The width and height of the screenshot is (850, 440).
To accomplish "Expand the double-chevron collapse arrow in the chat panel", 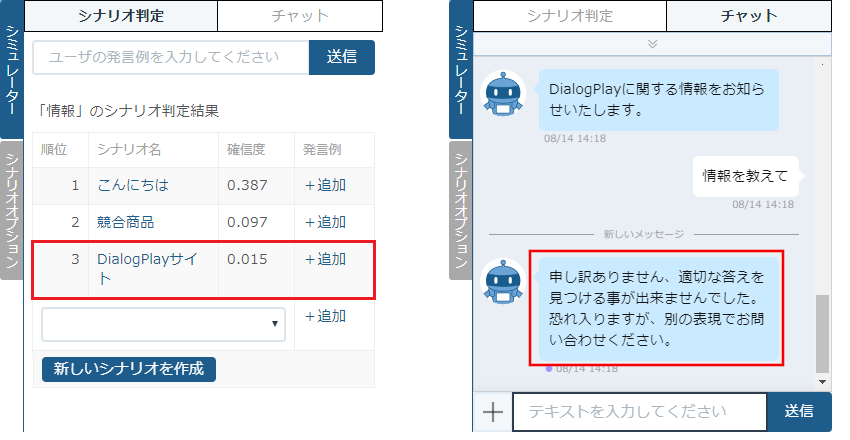I will point(653,44).
